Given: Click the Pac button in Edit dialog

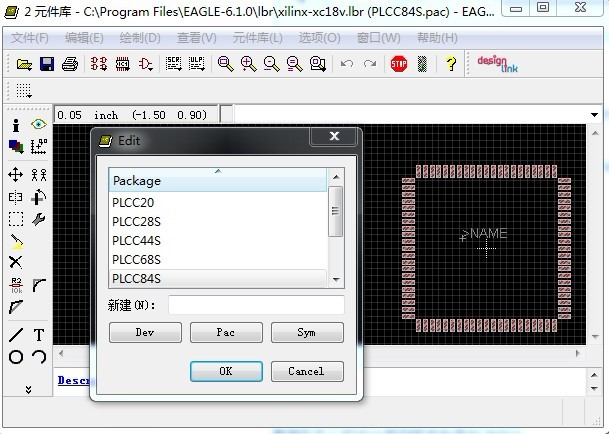Looking at the screenshot, I should [x=226, y=333].
